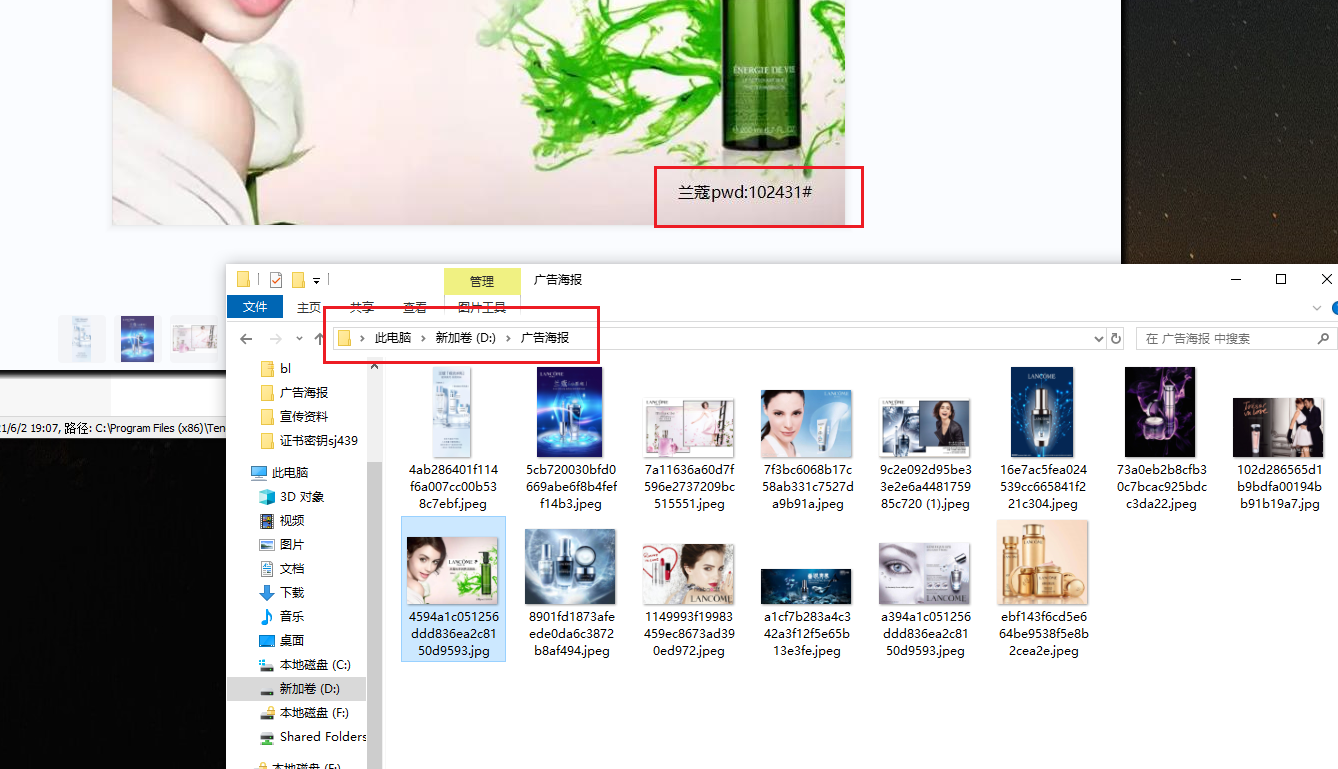Open the 3D 对象 folder
The width and height of the screenshot is (1338, 769).
coord(301,497)
